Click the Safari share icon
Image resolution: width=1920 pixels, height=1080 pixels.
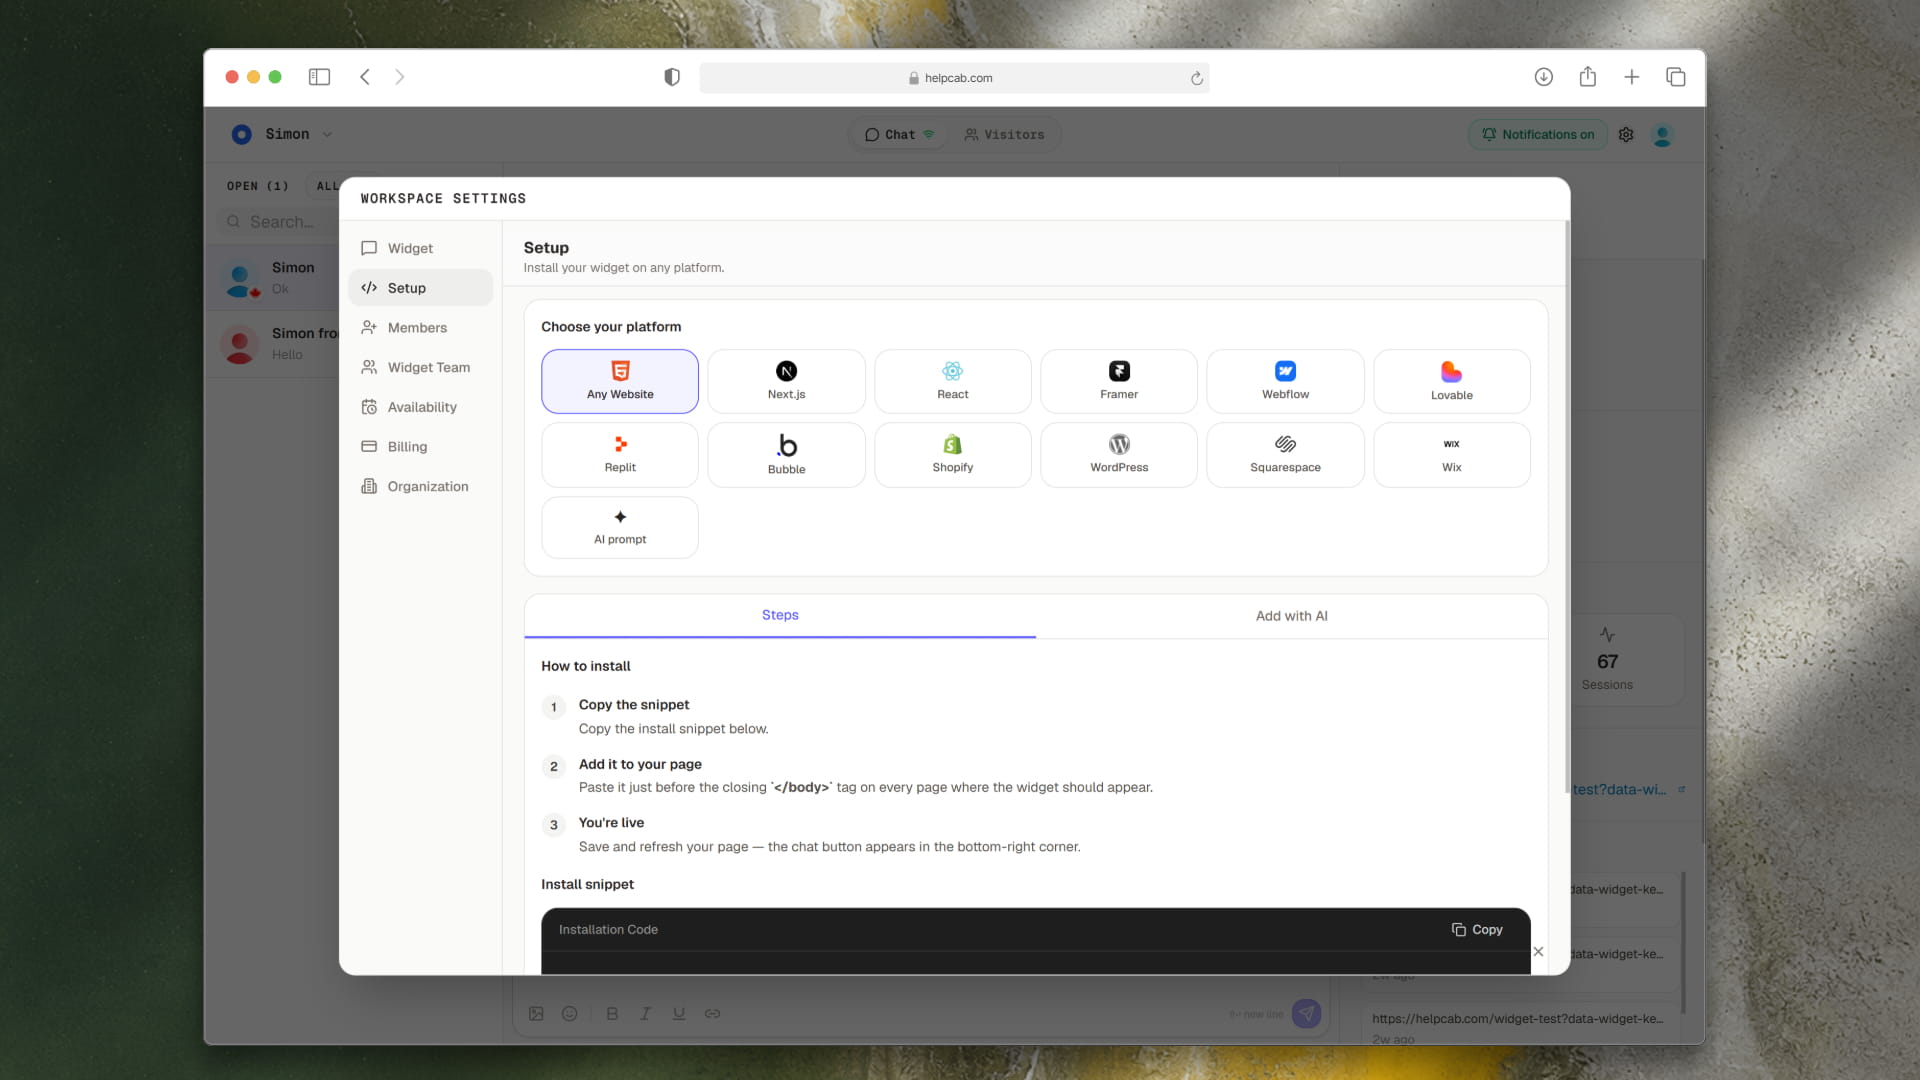(x=1587, y=76)
